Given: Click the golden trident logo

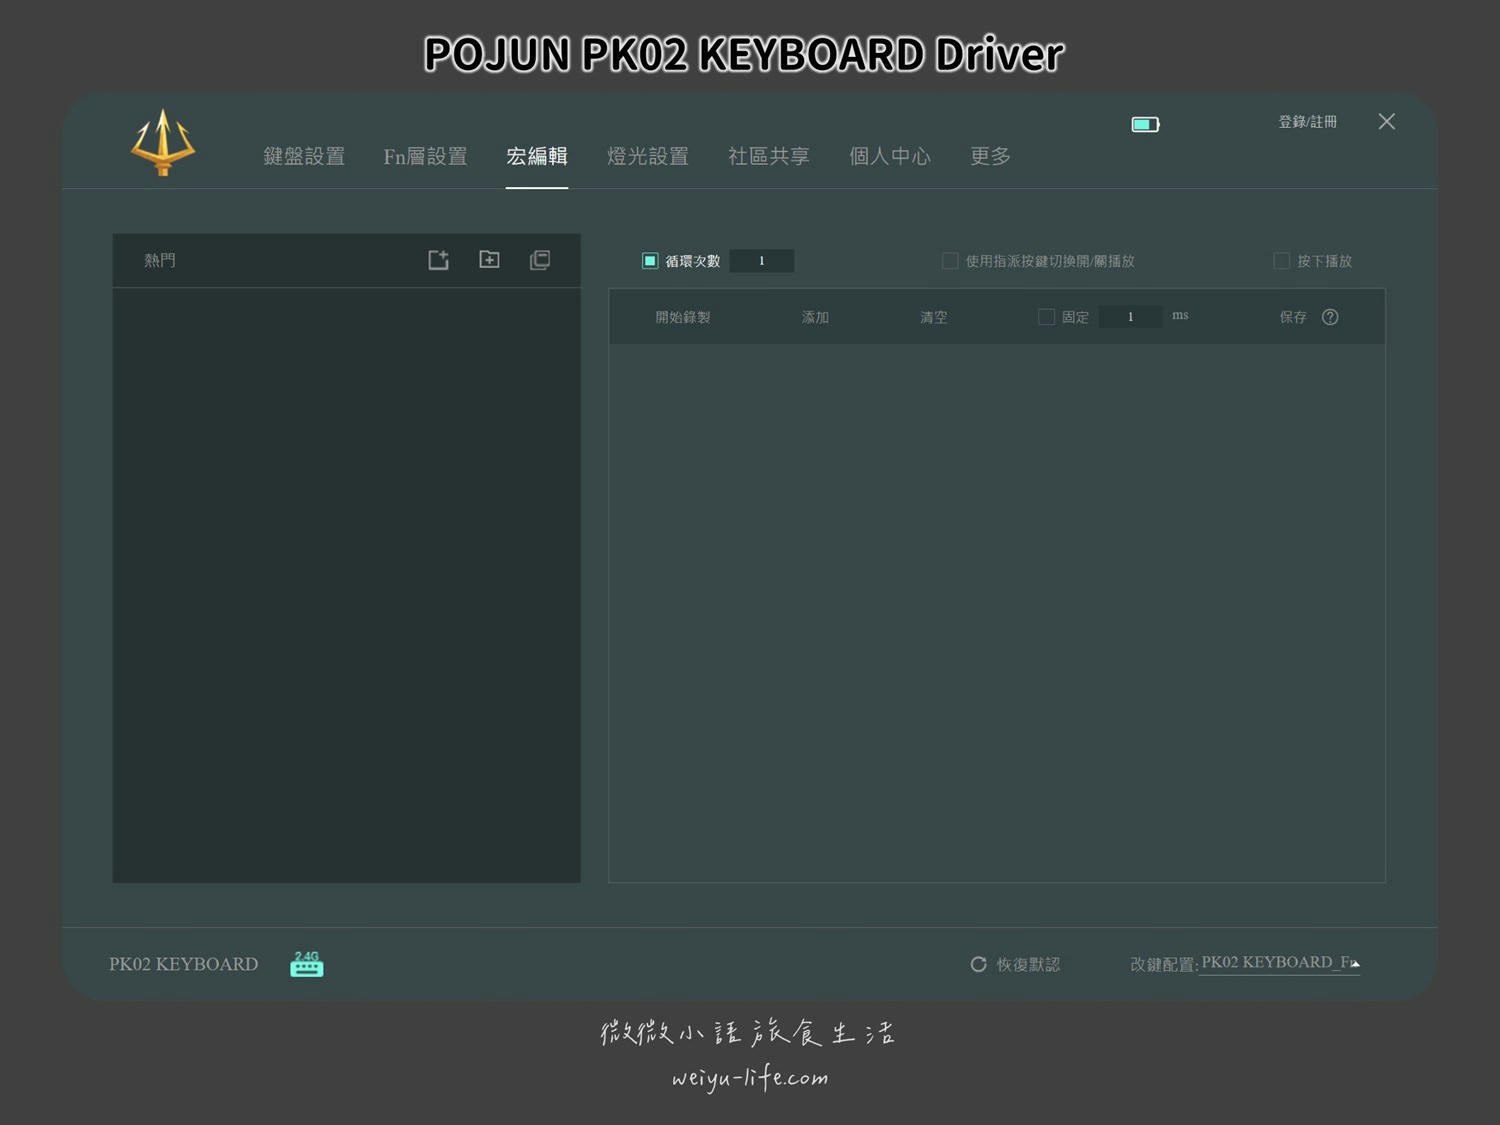Looking at the screenshot, I should click(x=163, y=142).
